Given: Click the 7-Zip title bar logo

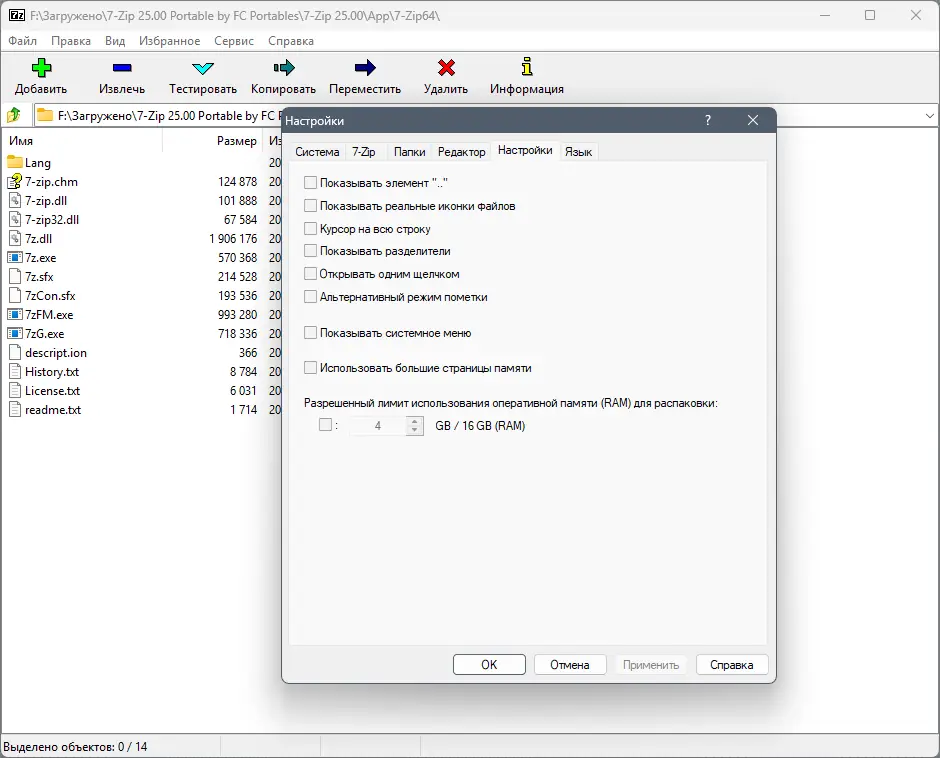Looking at the screenshot, I should click(17, 16).
